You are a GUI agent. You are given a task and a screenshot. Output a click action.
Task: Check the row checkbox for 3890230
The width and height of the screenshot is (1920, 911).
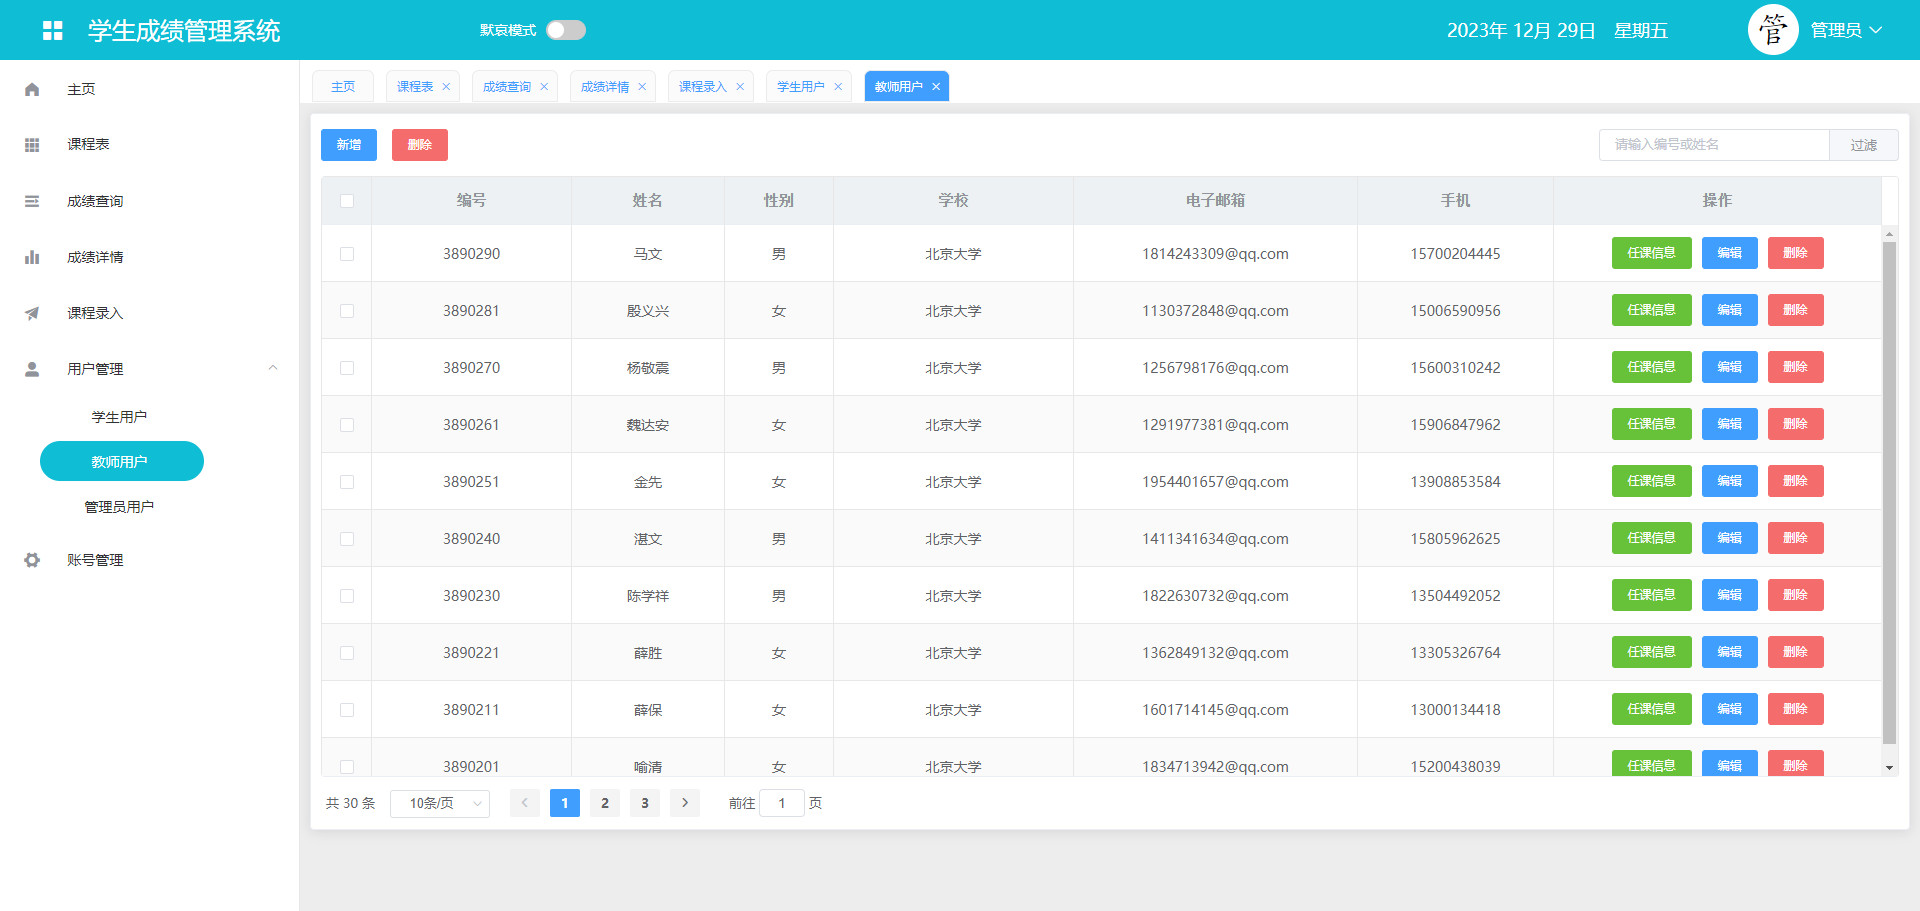click(x=347, y=596)
